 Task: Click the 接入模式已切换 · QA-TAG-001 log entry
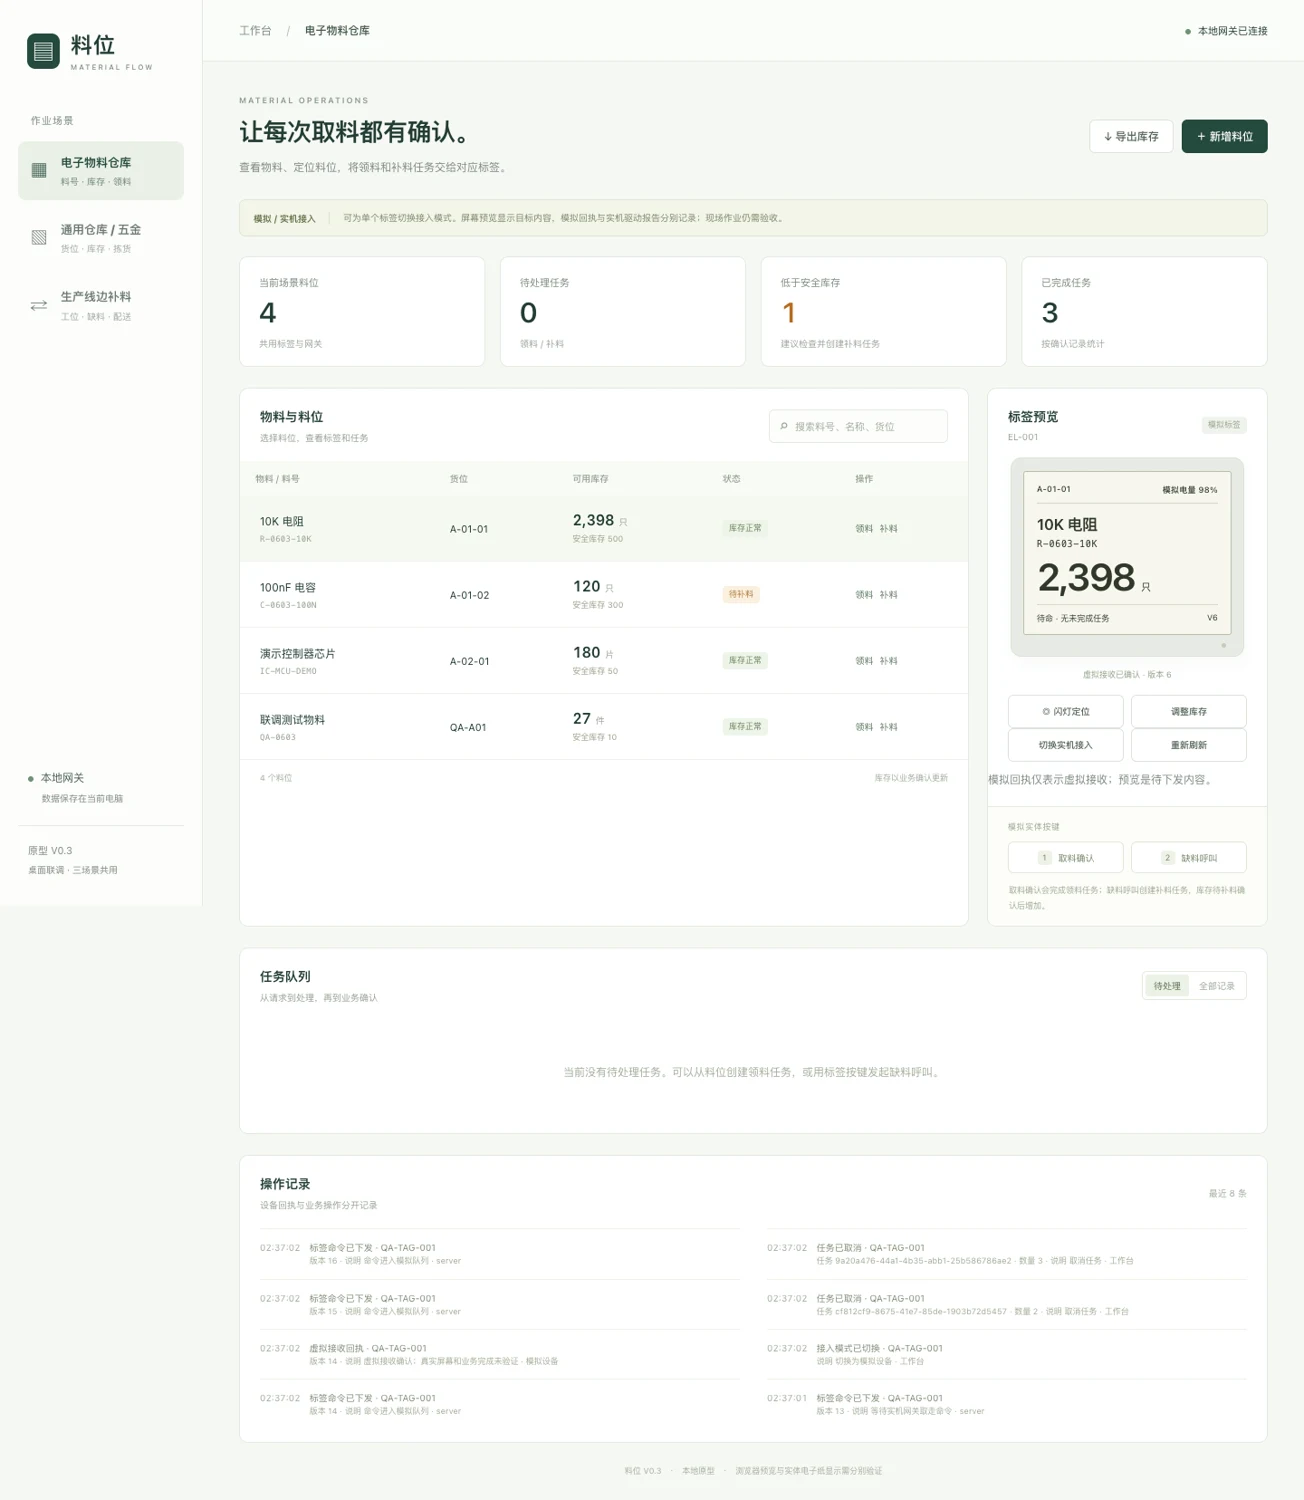1007,1355
